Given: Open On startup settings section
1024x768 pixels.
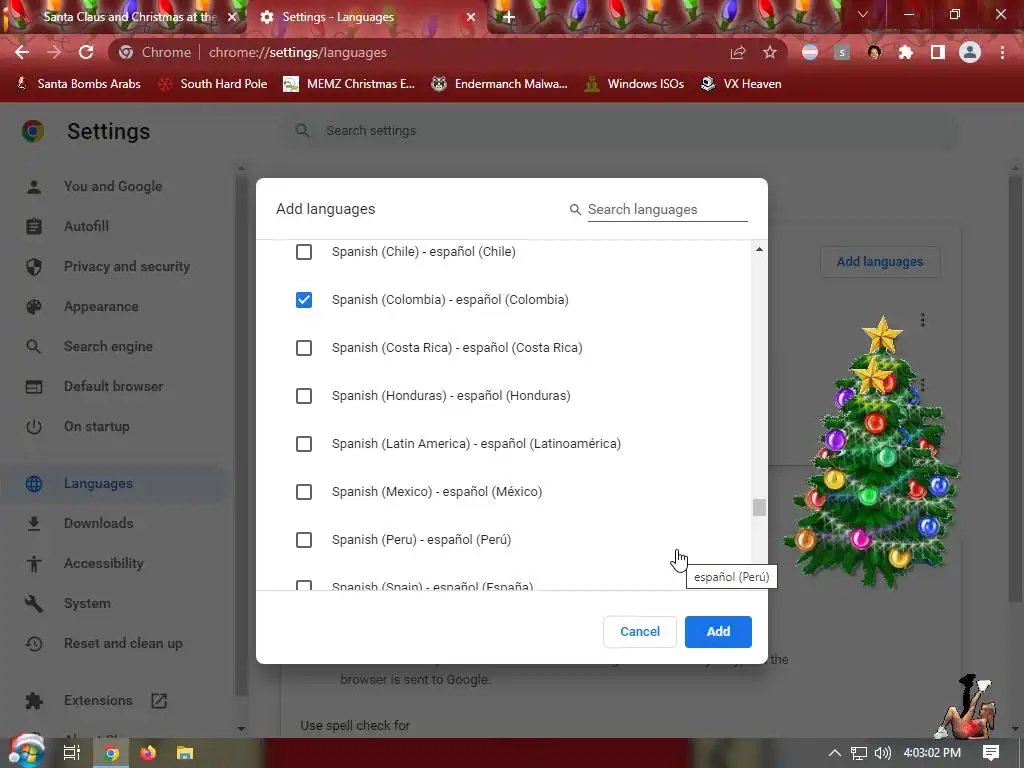Looking at the screenshot, I should tap(97, 426).
